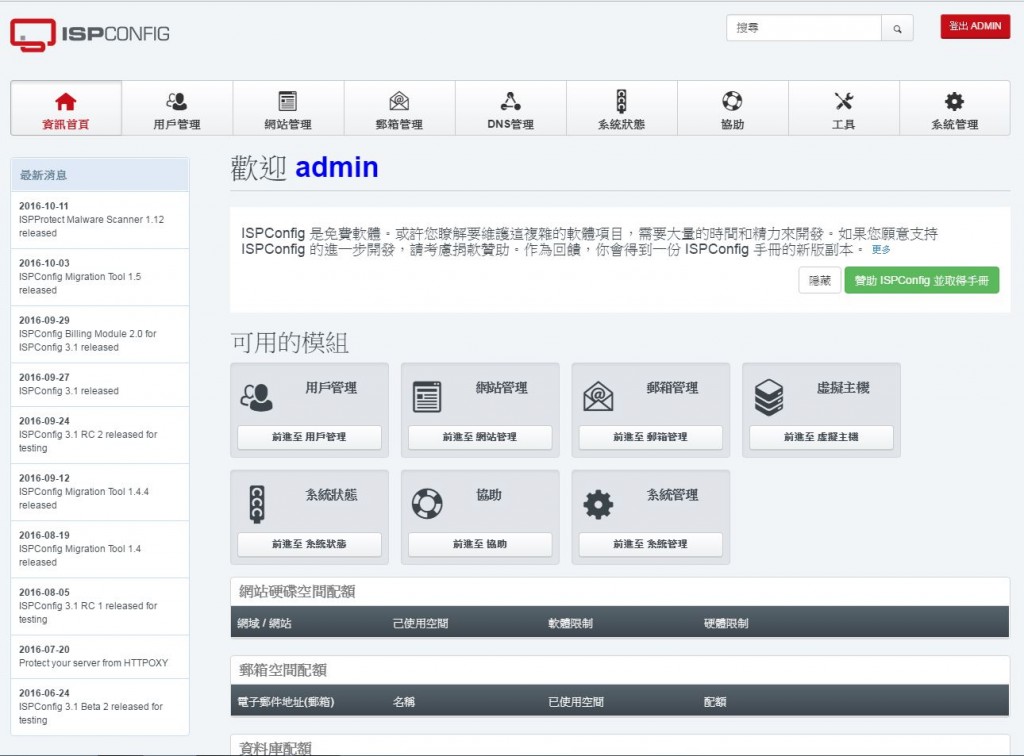Click the 名稱 column header
Screen dimensions: 1024x756
pos(404,702)
